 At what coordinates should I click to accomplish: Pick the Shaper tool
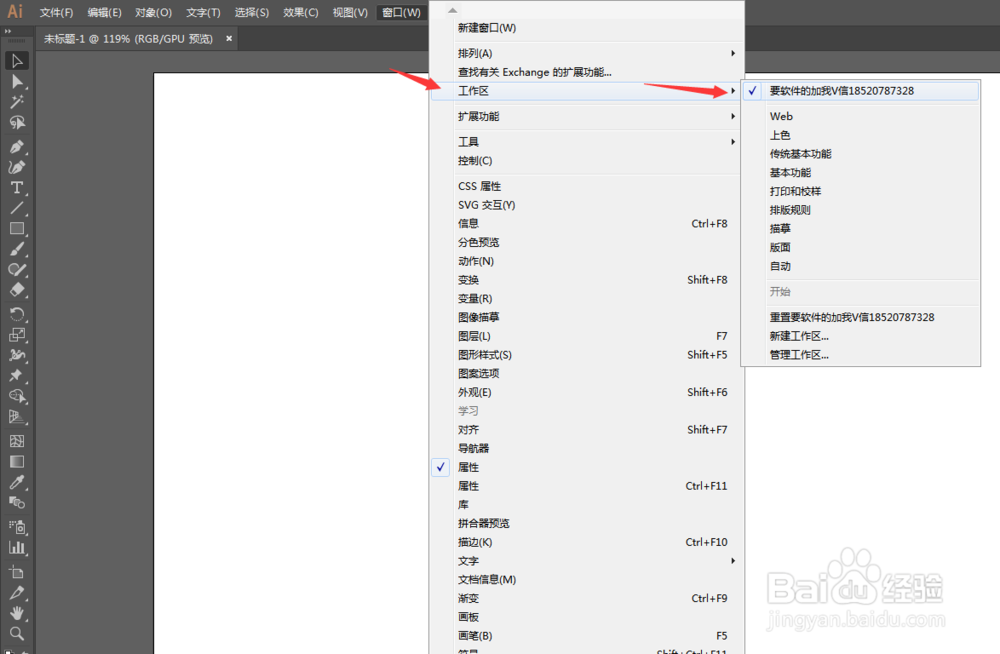(17, 269)
